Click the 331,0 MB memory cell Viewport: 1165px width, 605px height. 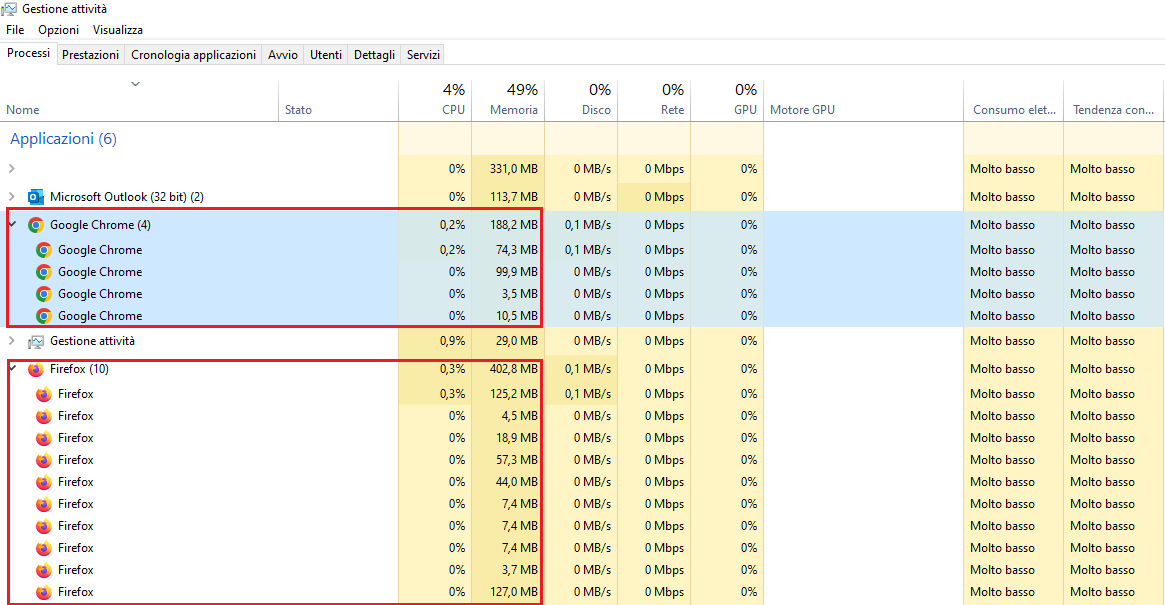[508, 169]
